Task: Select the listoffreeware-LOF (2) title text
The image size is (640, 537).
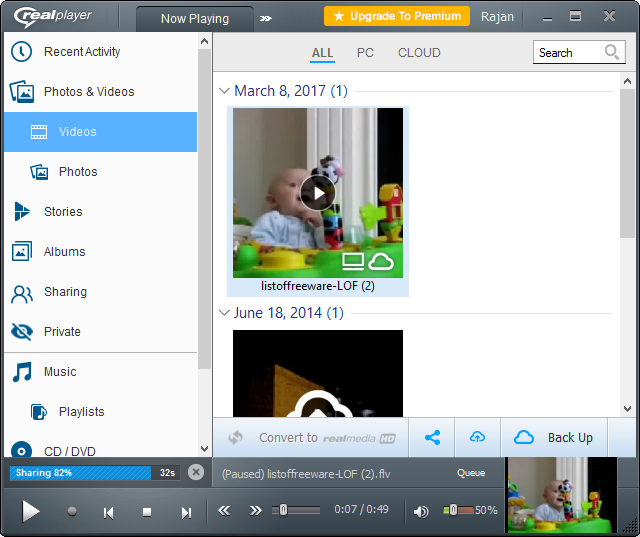Action: [318, 286]
